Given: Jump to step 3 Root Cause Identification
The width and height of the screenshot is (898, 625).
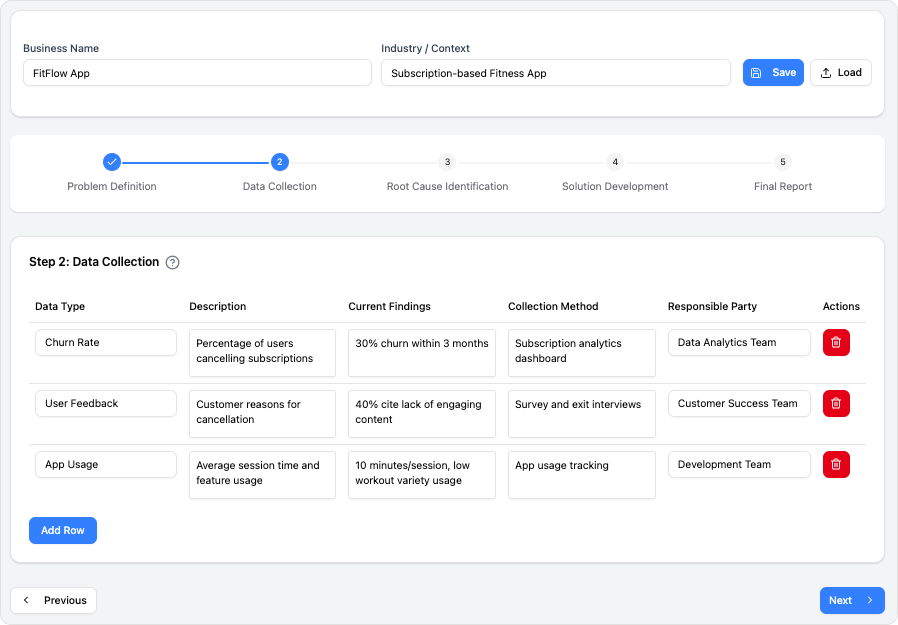Looking at the screenshot, I should point(447,162).
